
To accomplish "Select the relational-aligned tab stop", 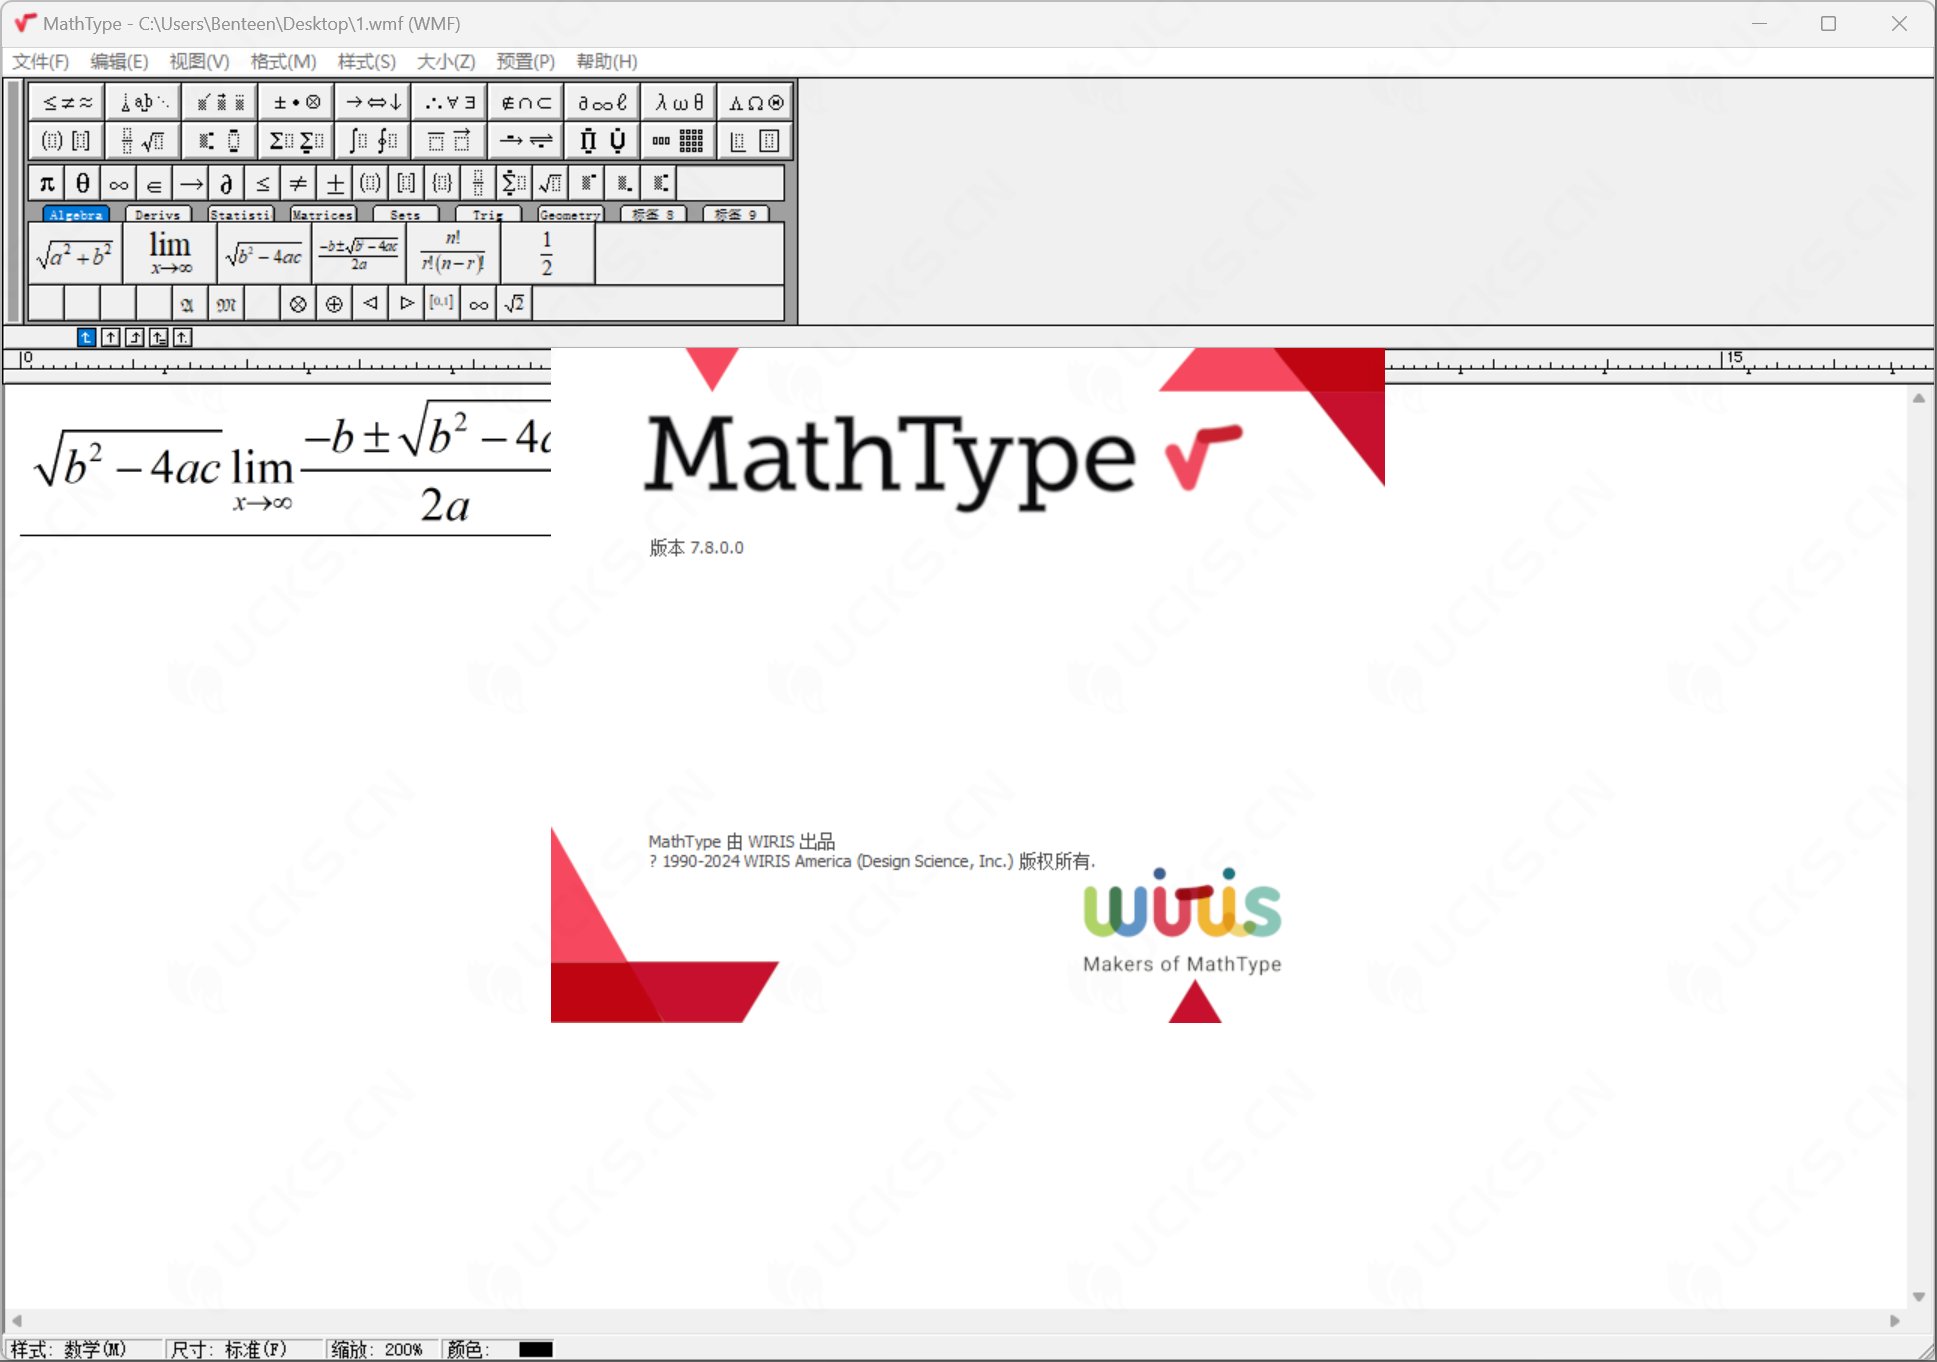I will coord(158,337).
